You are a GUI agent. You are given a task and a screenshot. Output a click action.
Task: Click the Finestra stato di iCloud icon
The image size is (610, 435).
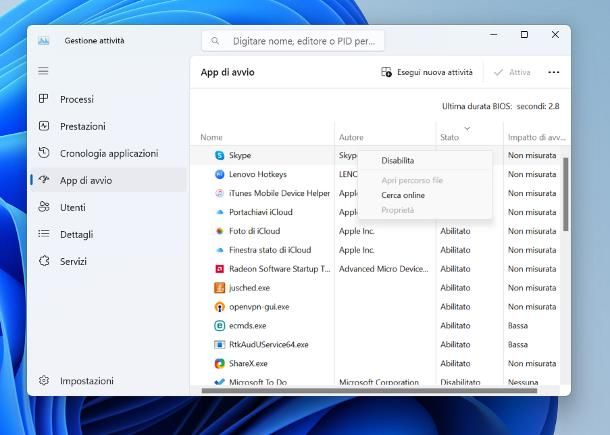[219, 250]
